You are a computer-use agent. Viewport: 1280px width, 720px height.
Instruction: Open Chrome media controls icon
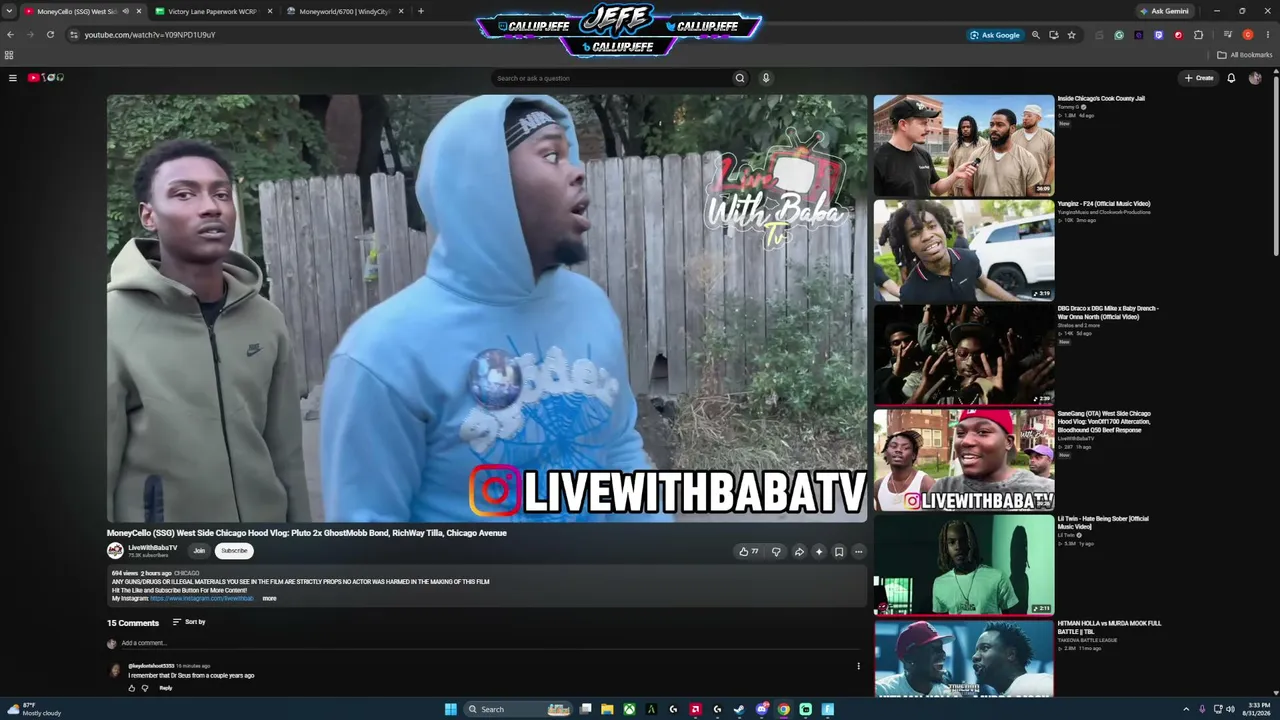pos(1228,35)
